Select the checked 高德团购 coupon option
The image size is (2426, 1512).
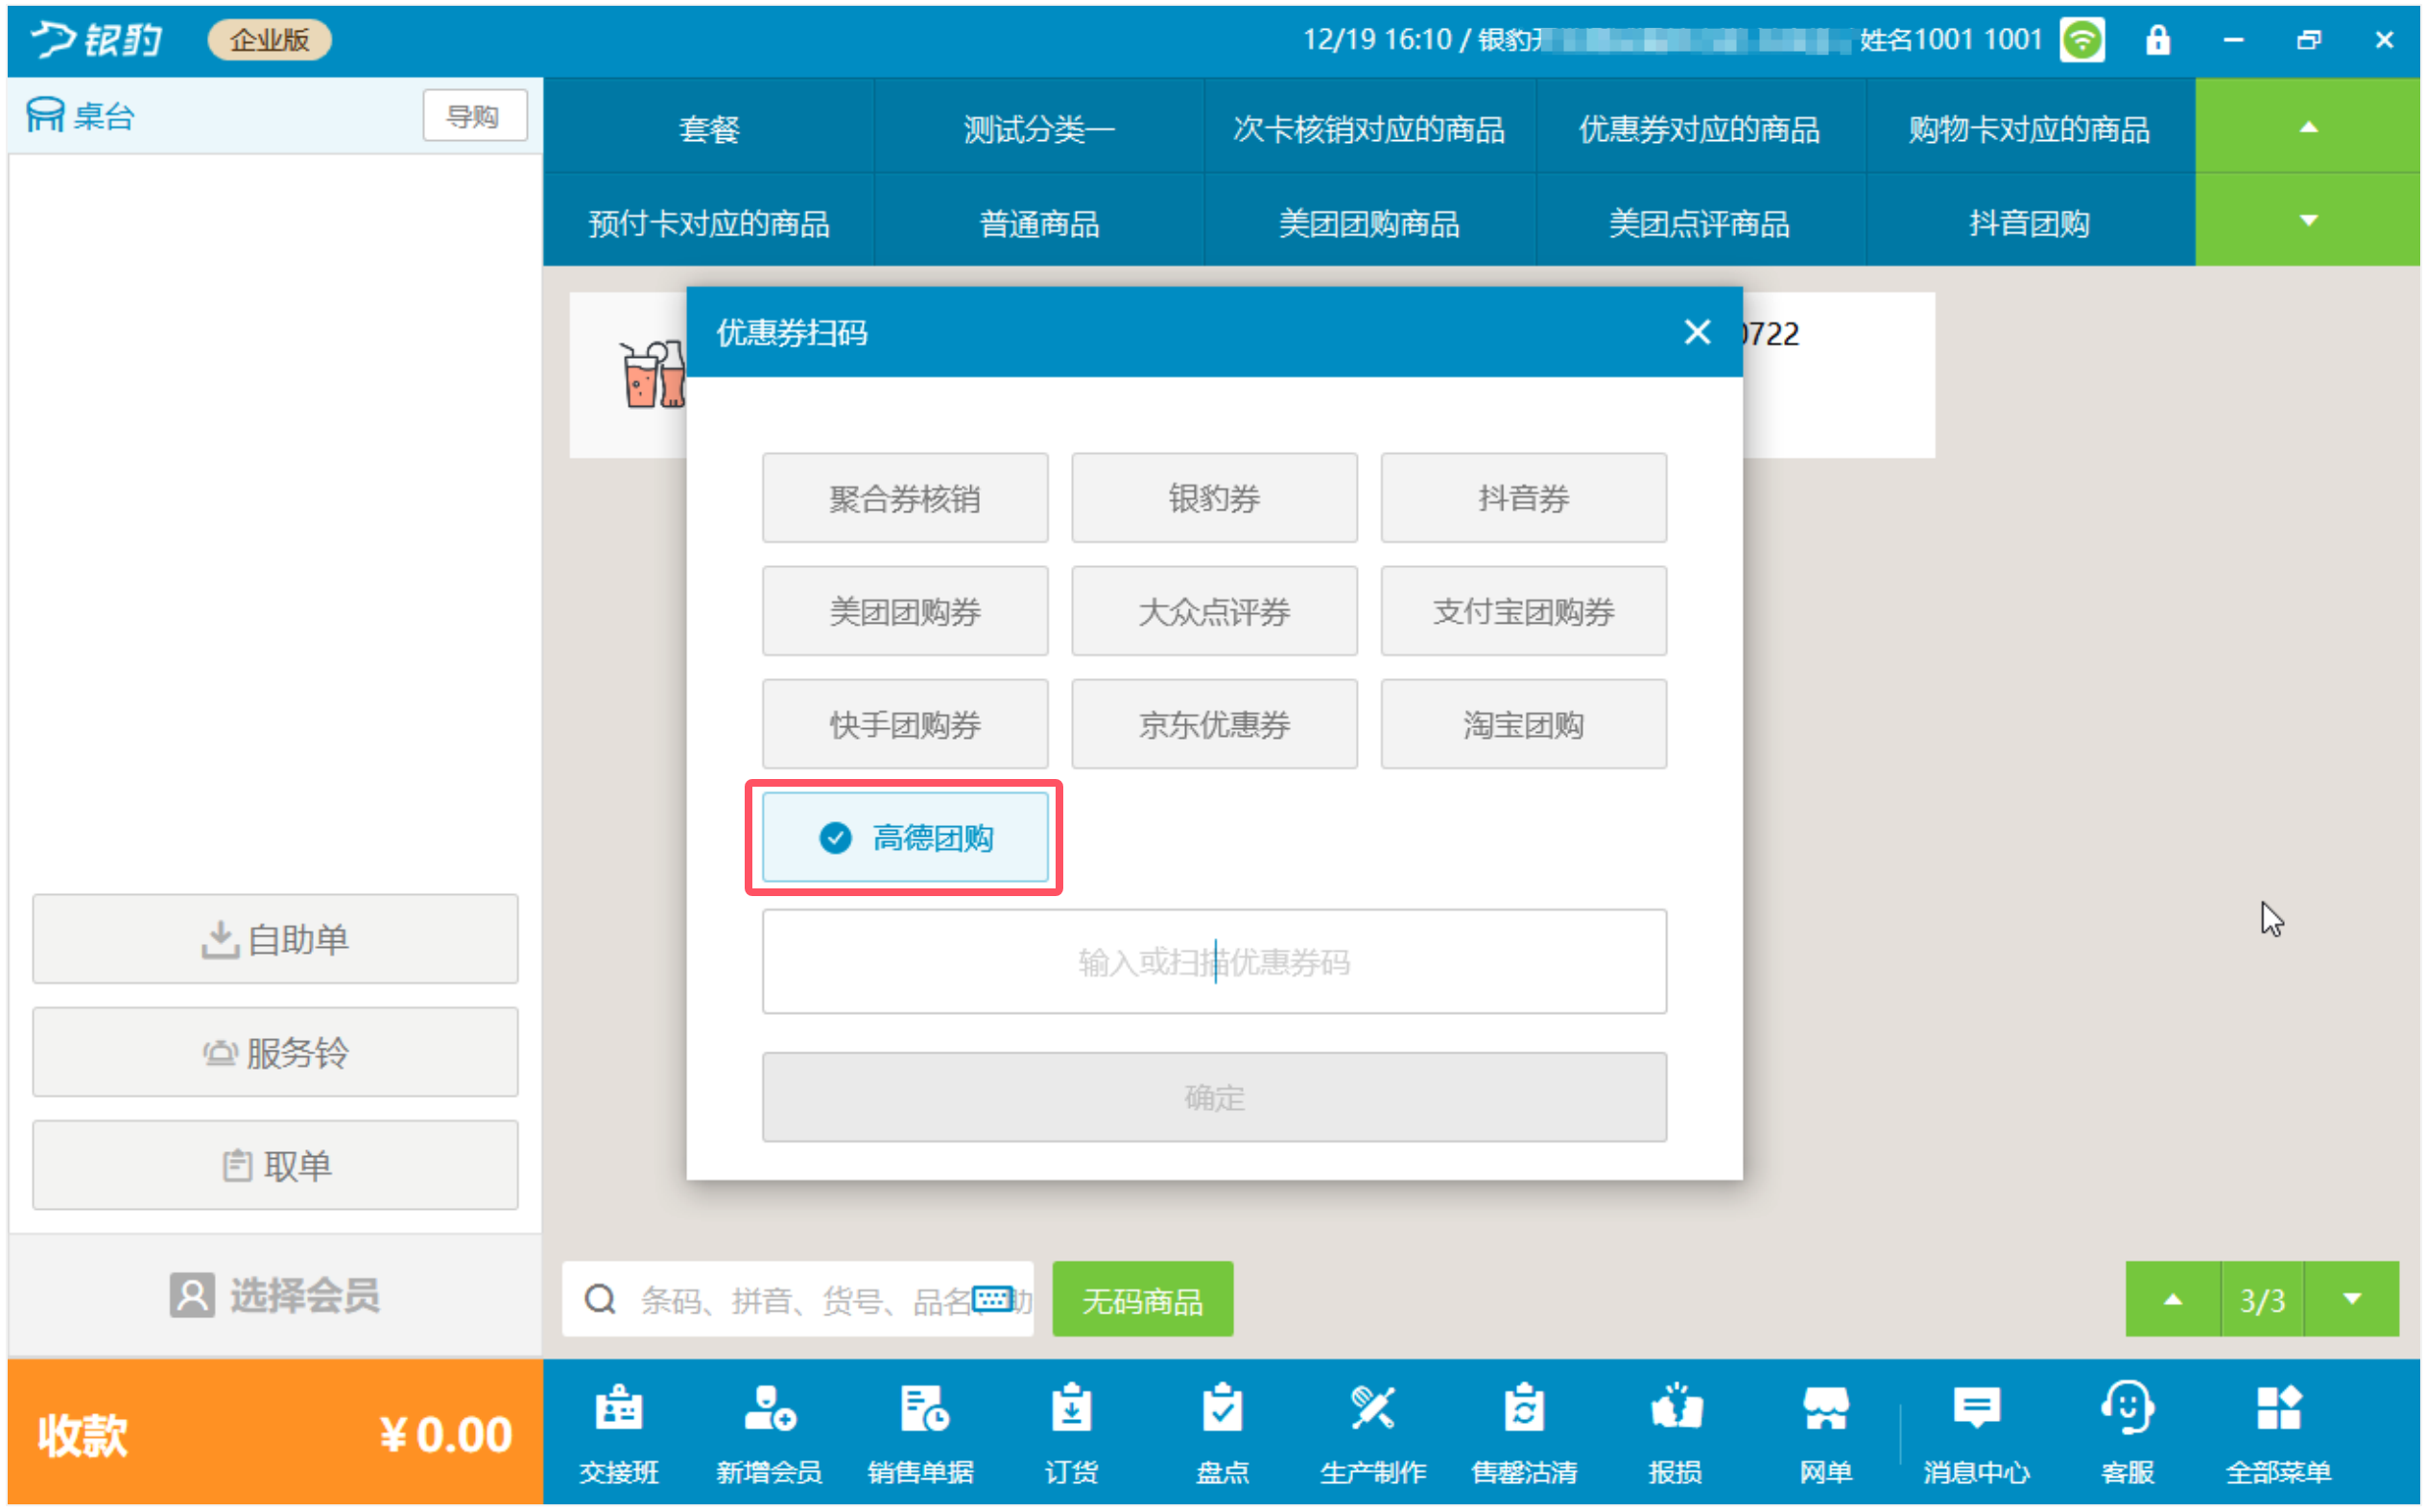pos(904,837)
